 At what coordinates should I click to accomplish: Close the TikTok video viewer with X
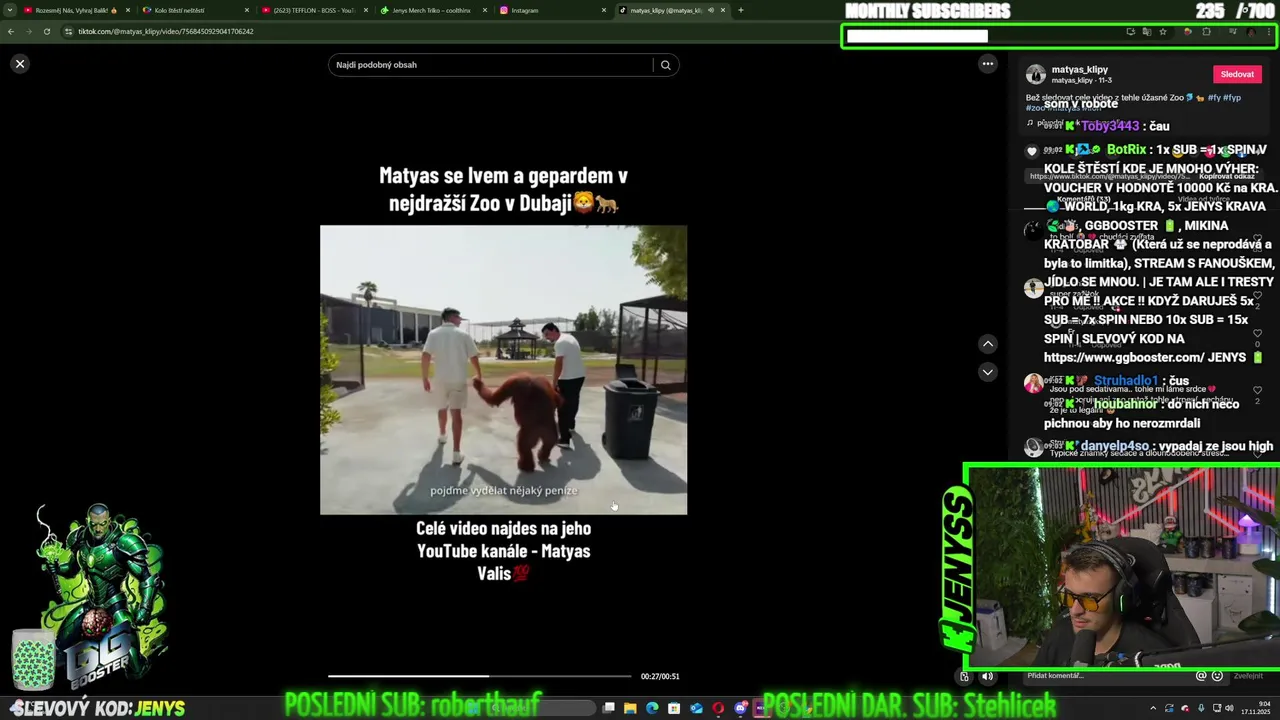20,64
